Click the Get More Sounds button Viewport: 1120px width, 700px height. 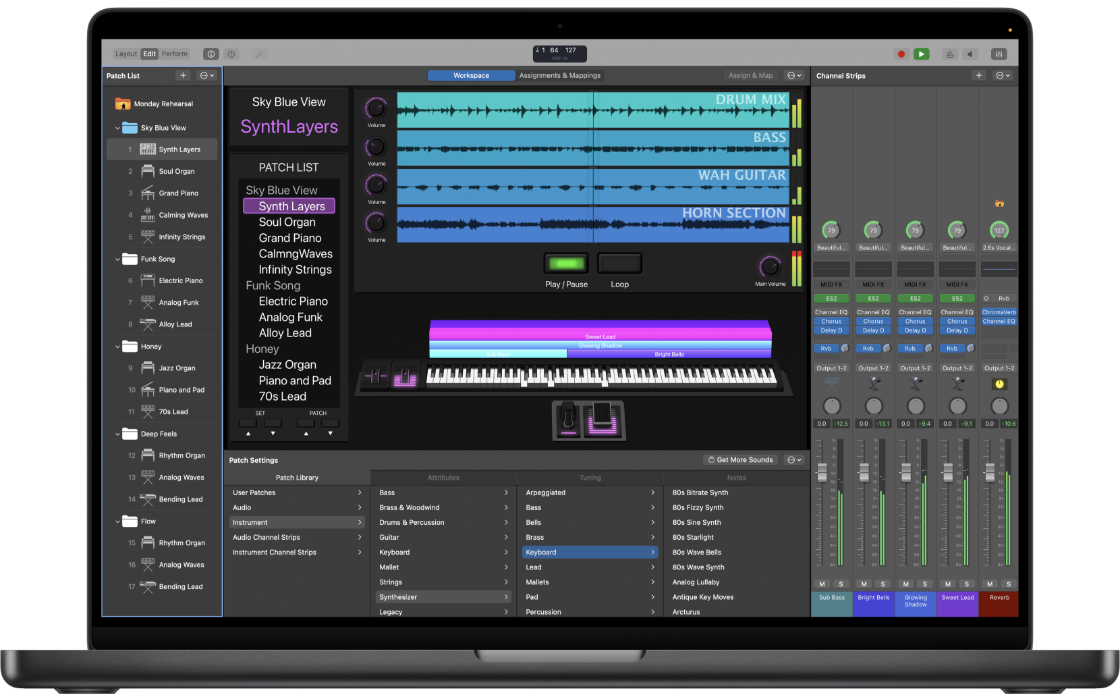pyautogui.click(x=740, y=460)
